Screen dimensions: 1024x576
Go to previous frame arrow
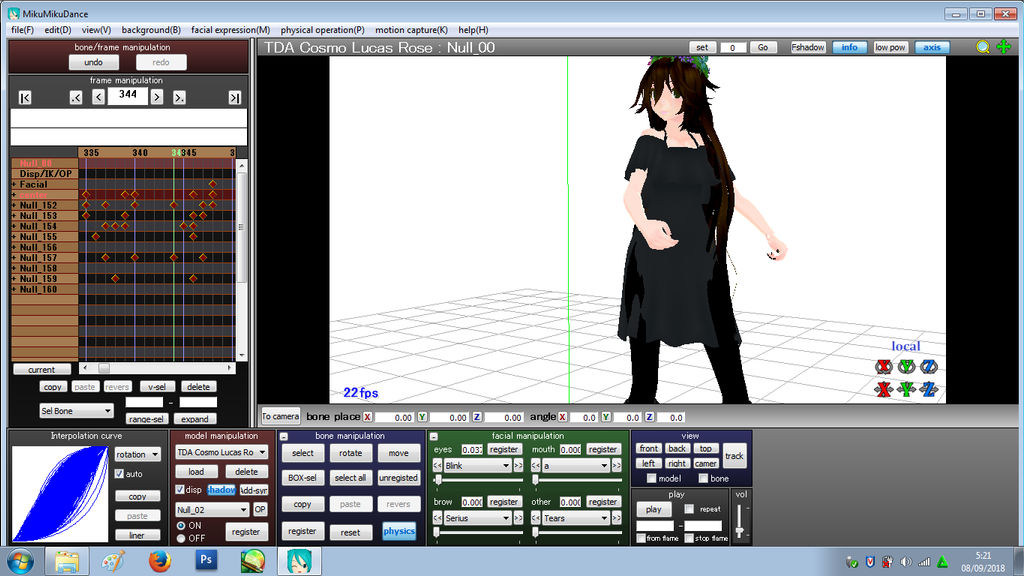(x=98, y=97)
